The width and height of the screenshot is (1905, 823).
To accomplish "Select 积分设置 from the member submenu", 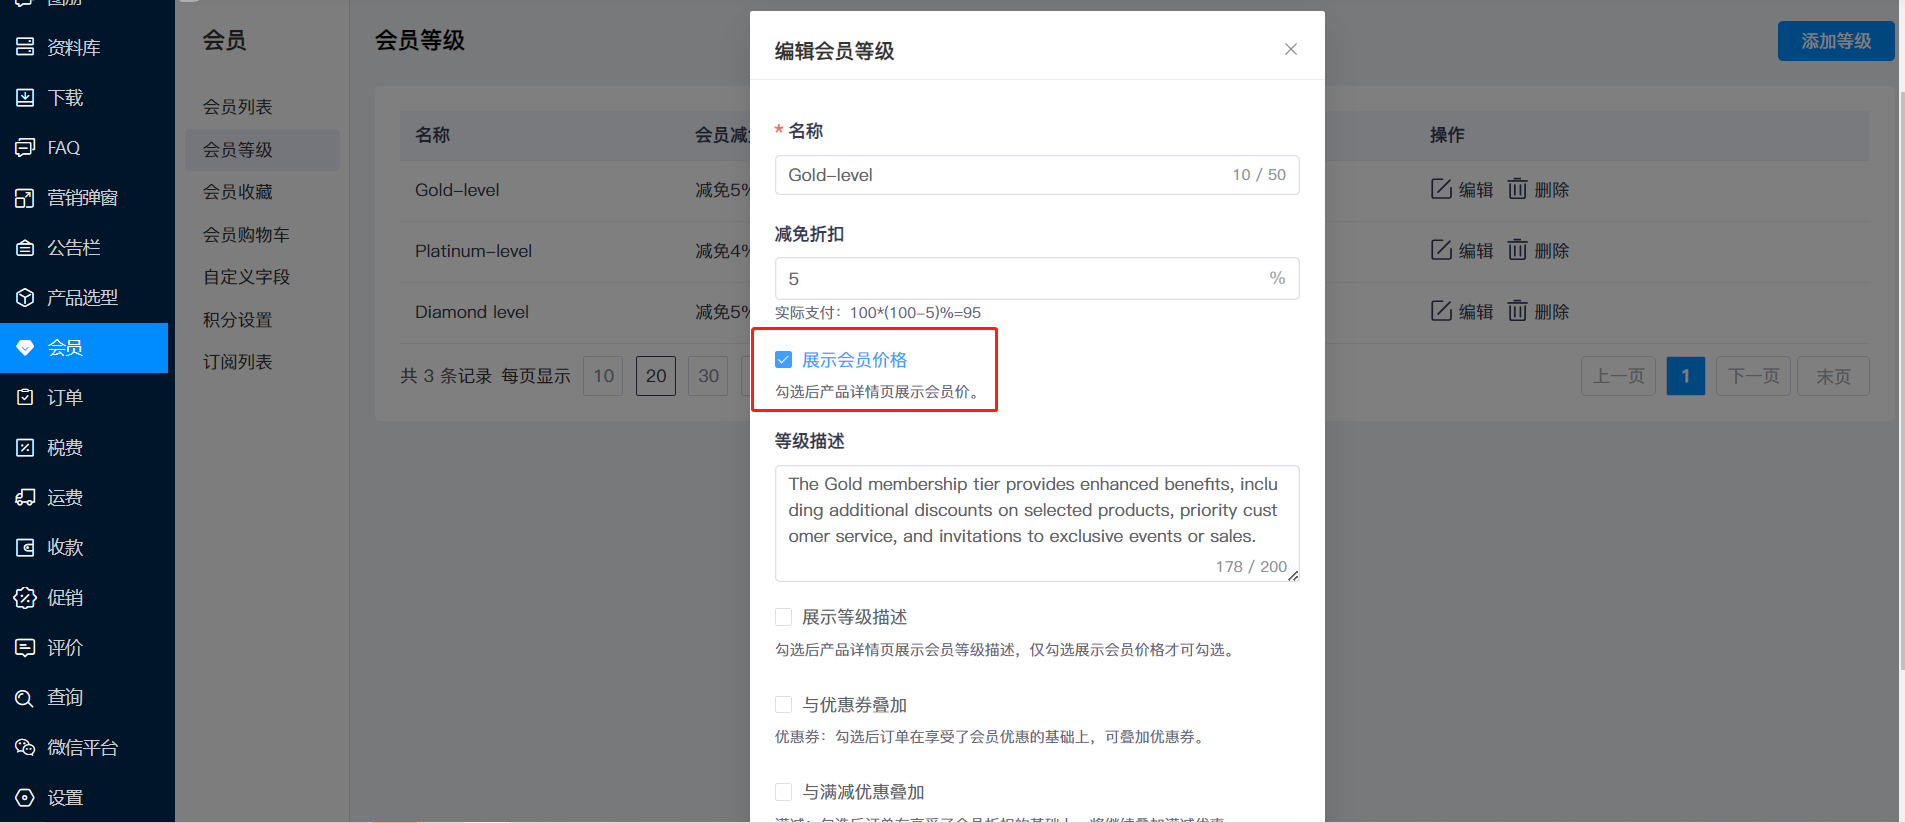I will point(238,320).
